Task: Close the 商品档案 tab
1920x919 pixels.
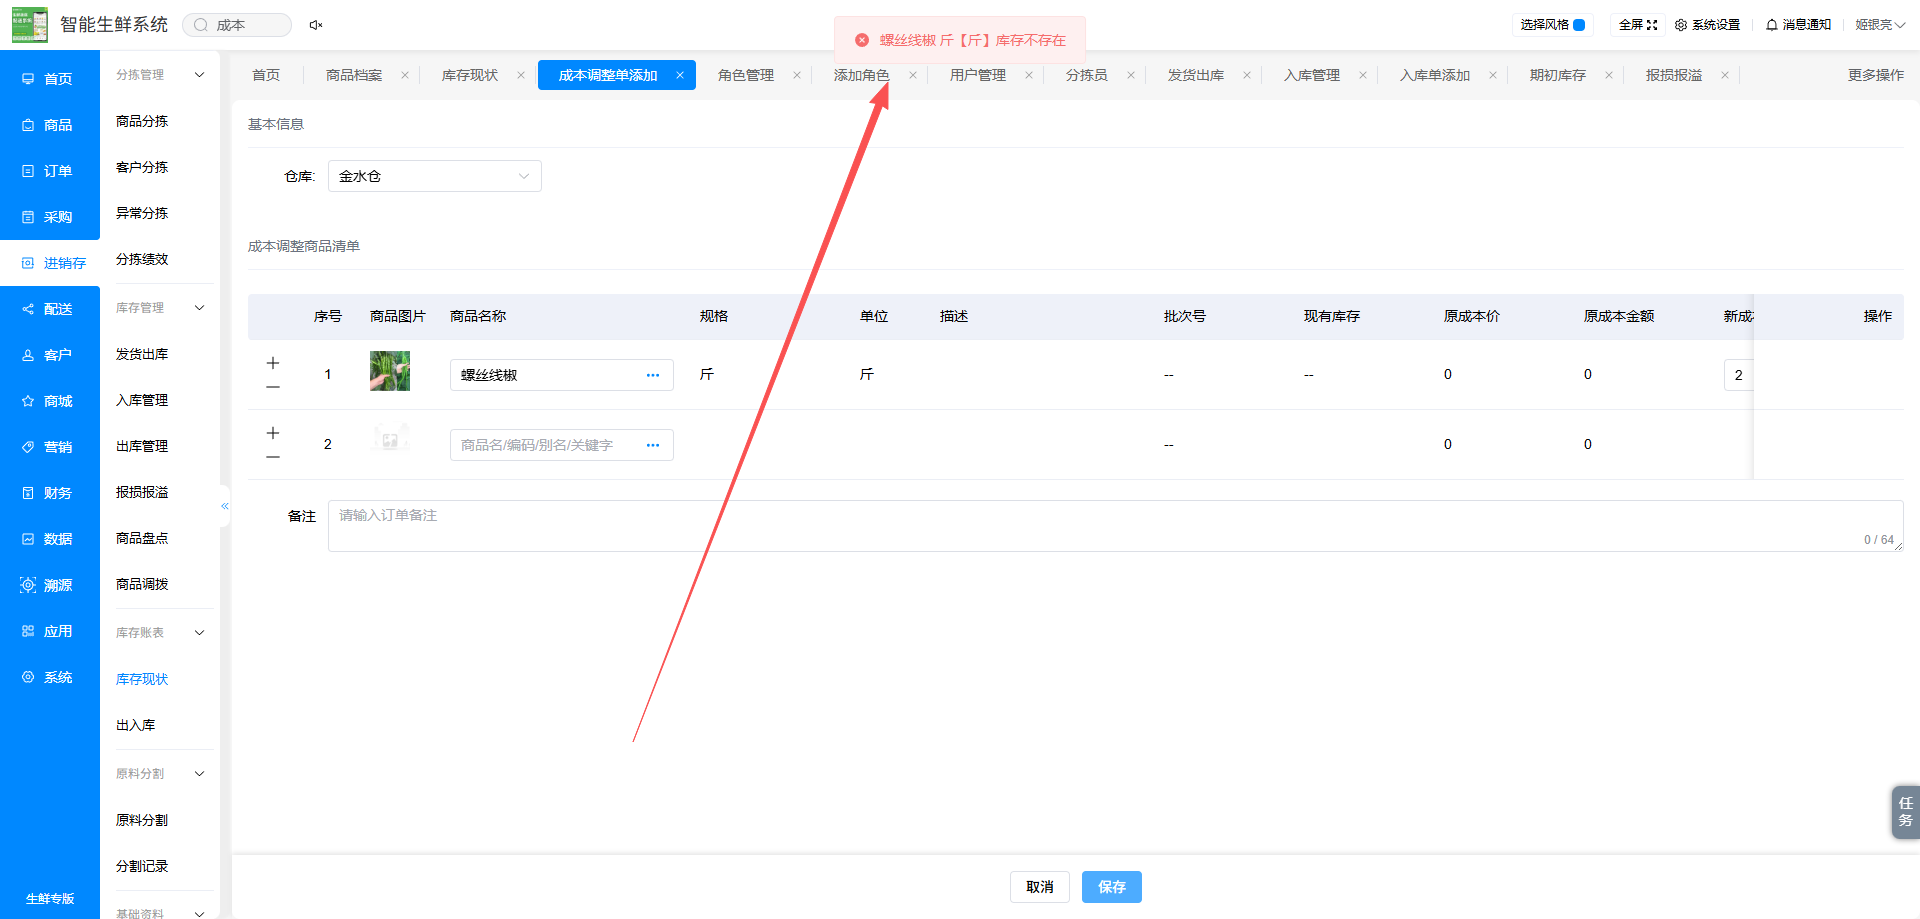Action: pos(405,75)
